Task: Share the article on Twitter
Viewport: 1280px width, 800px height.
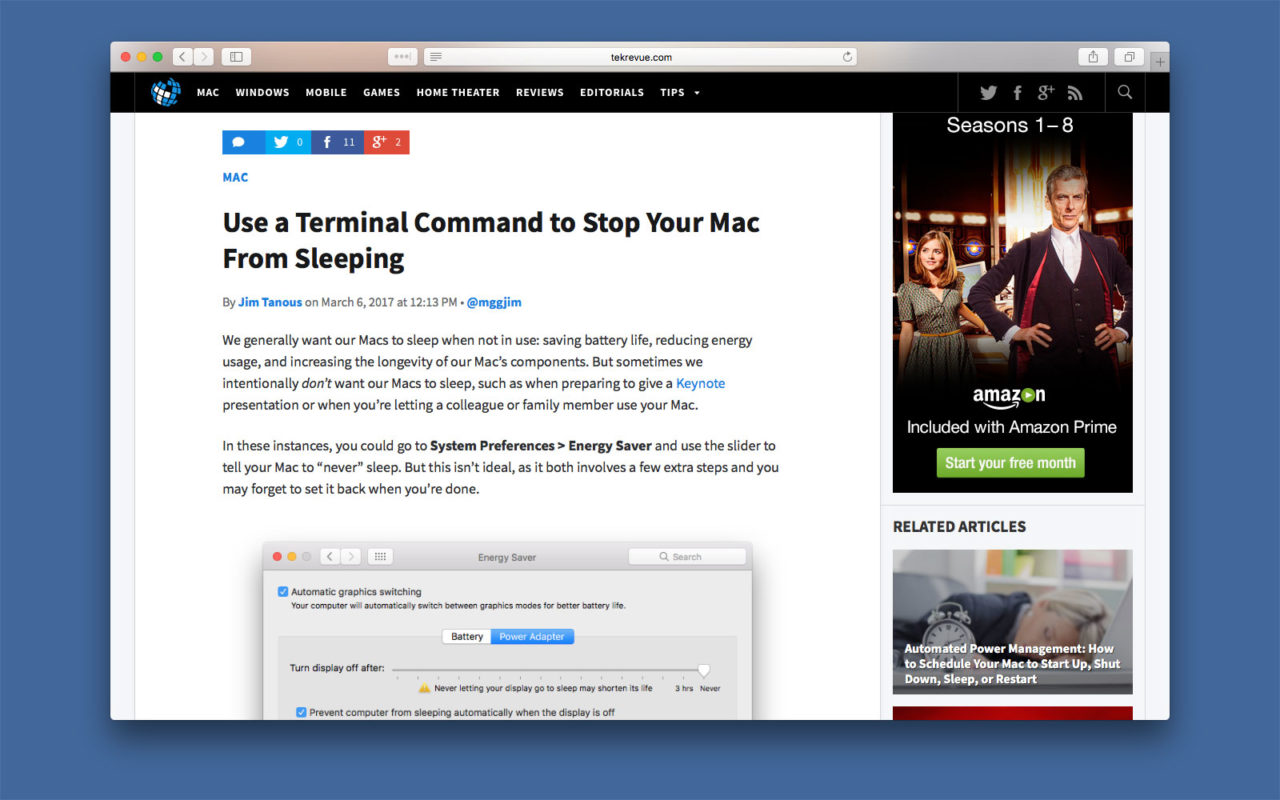Action: [288, 142]
